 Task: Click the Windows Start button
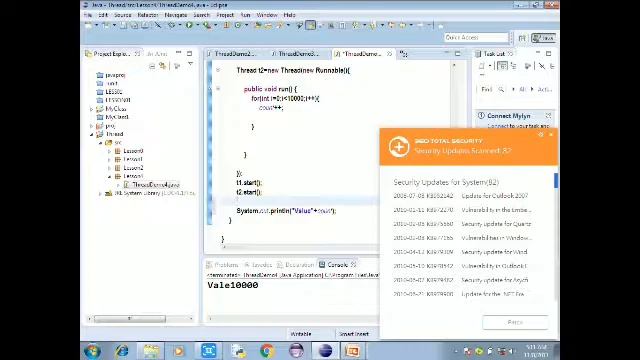(x=92, y=351)
